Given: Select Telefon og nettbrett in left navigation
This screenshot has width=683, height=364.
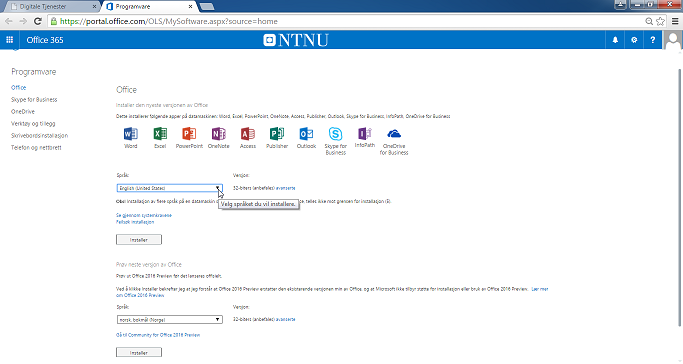Looking at the screenshot, I should (x=36, y=148).
